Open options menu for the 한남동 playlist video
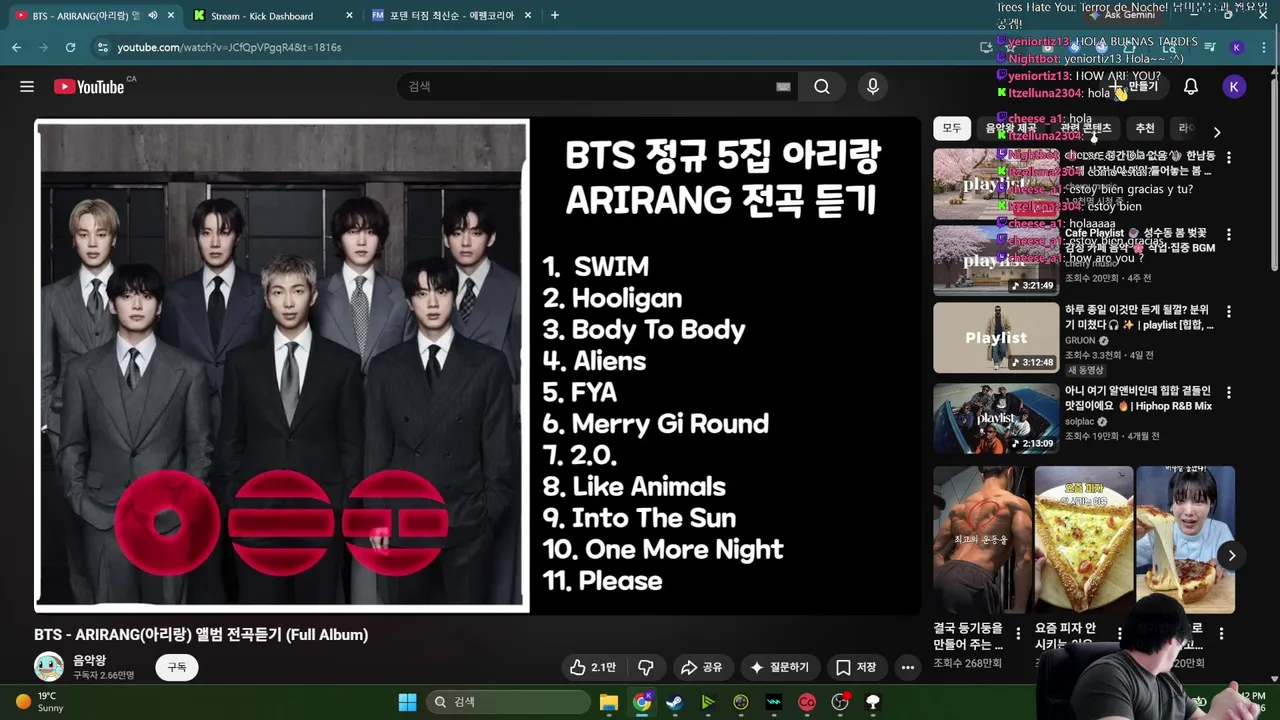This screenshot has width=1280, height=720. (x=1229, y=157)
